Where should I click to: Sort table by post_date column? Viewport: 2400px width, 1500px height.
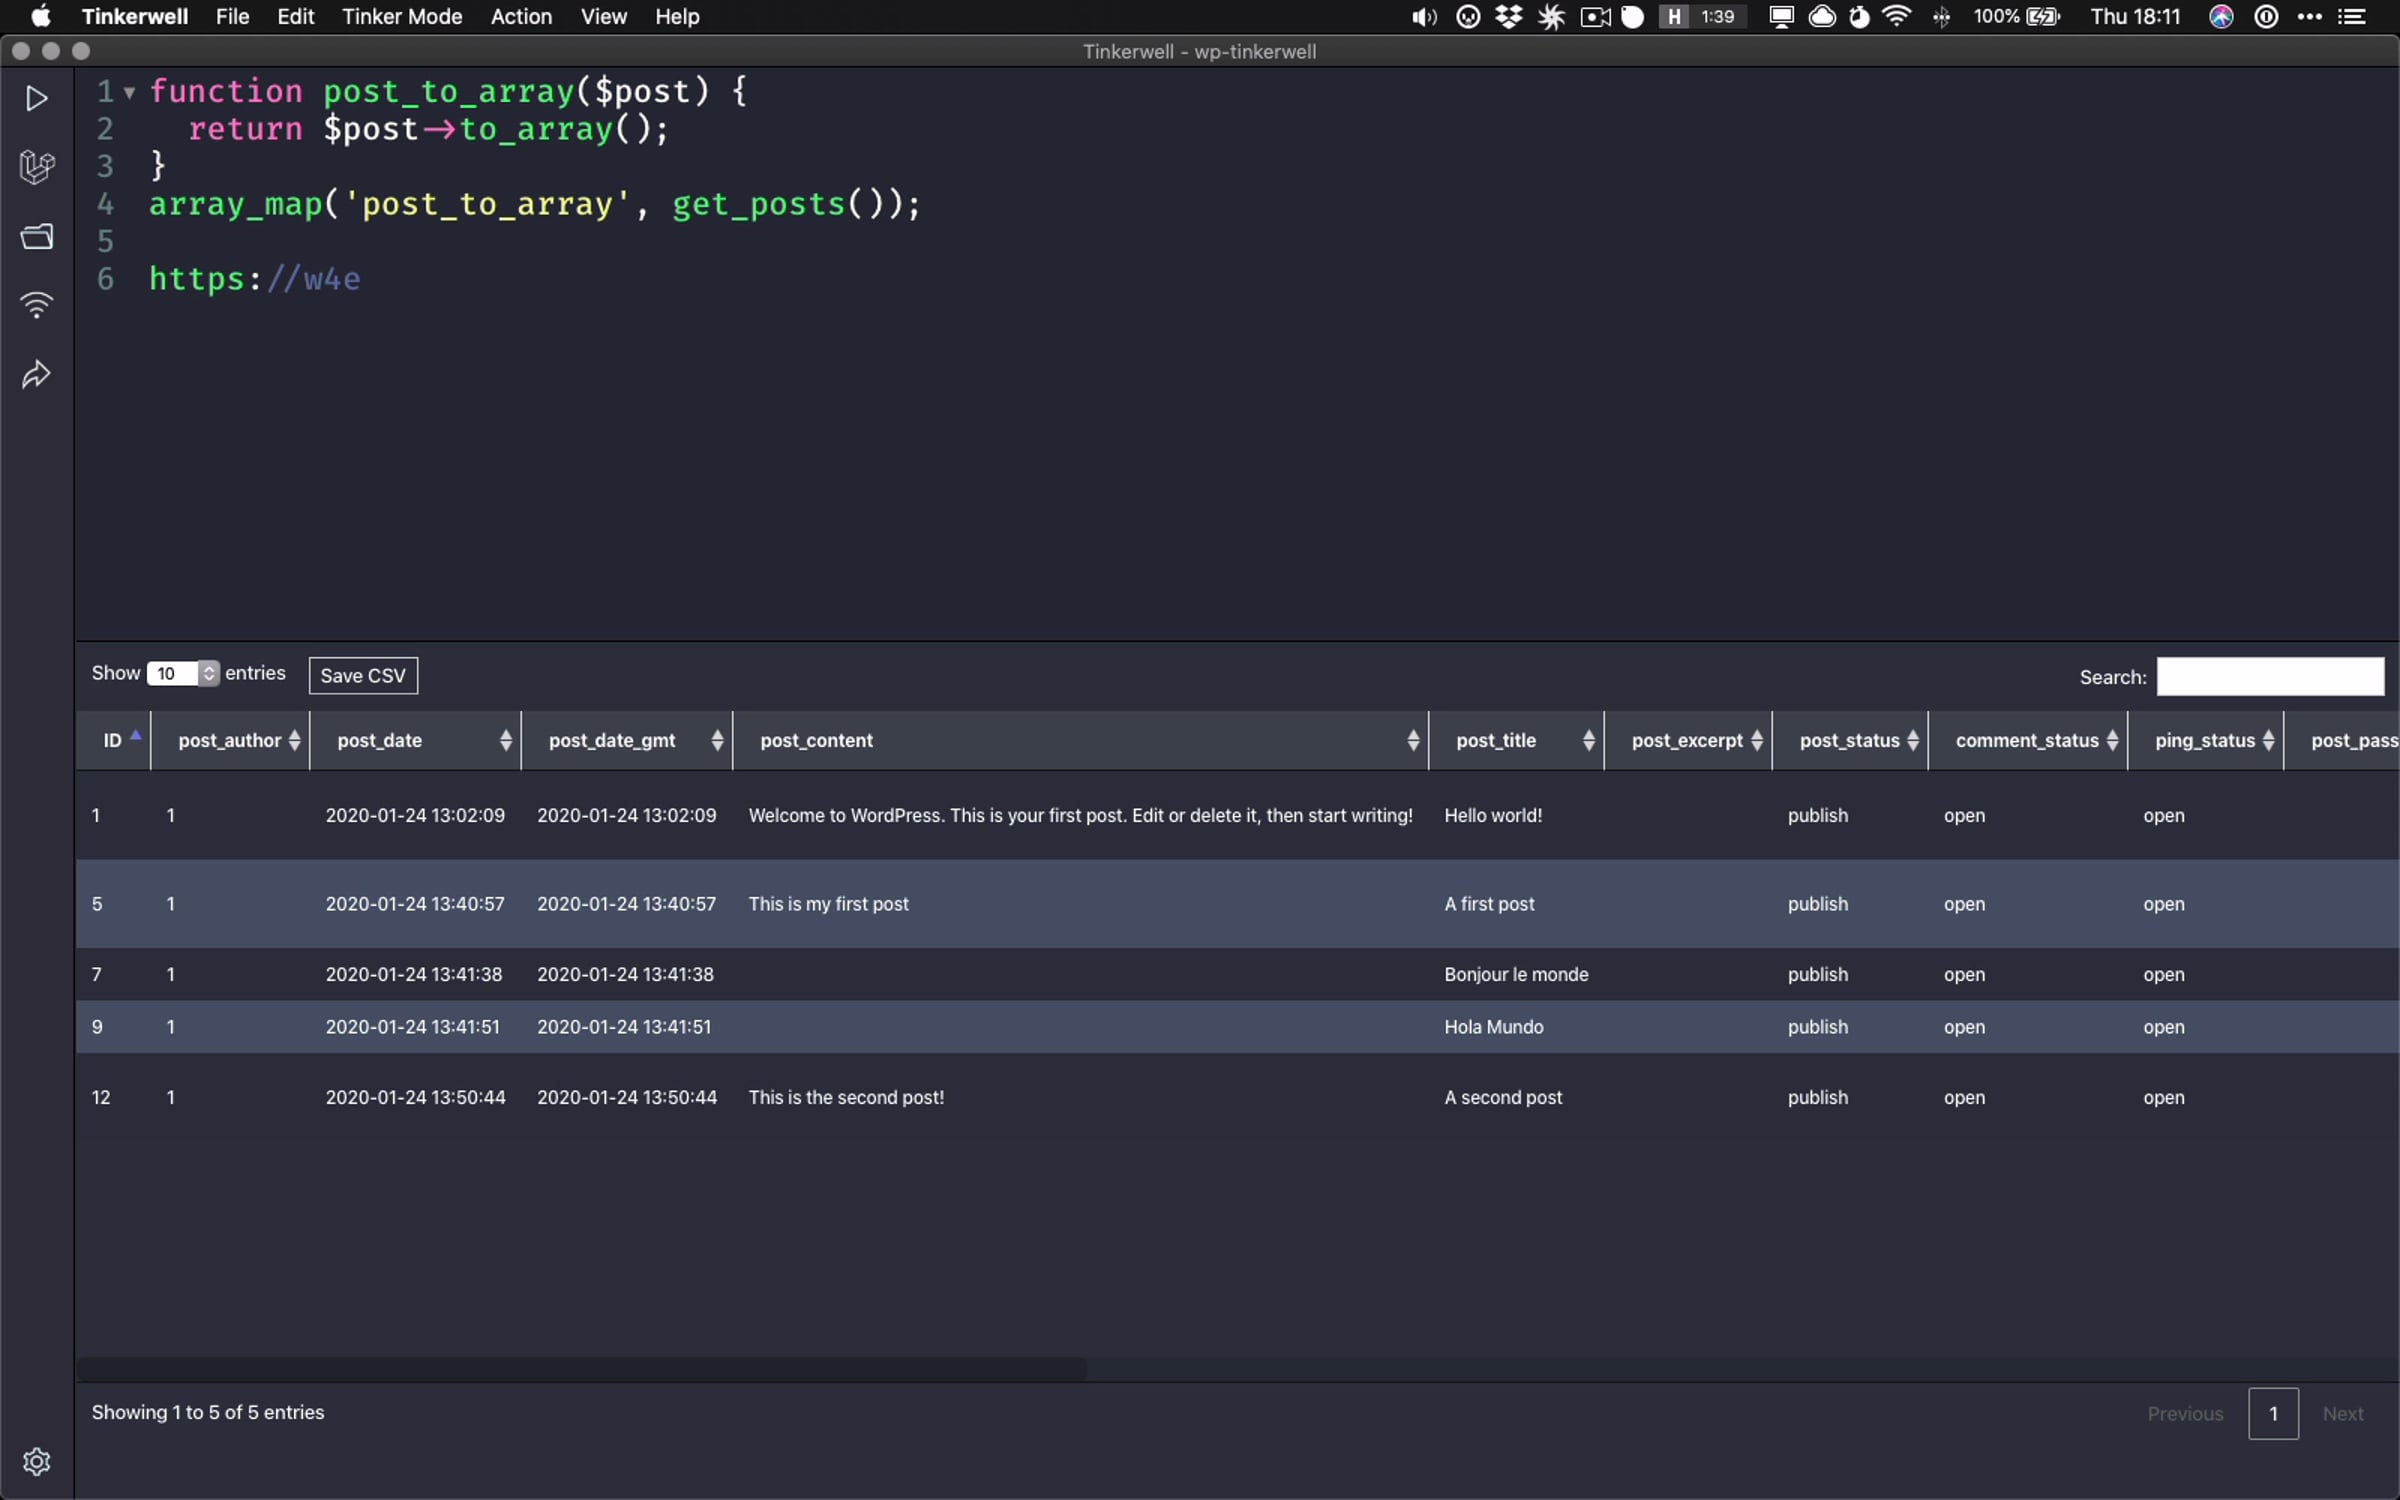click(416, 740)
